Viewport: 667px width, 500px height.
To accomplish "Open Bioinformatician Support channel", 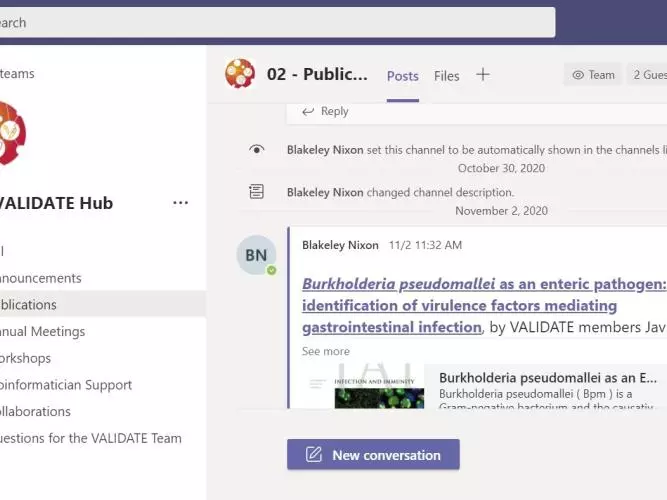I will tap(66, 385).
